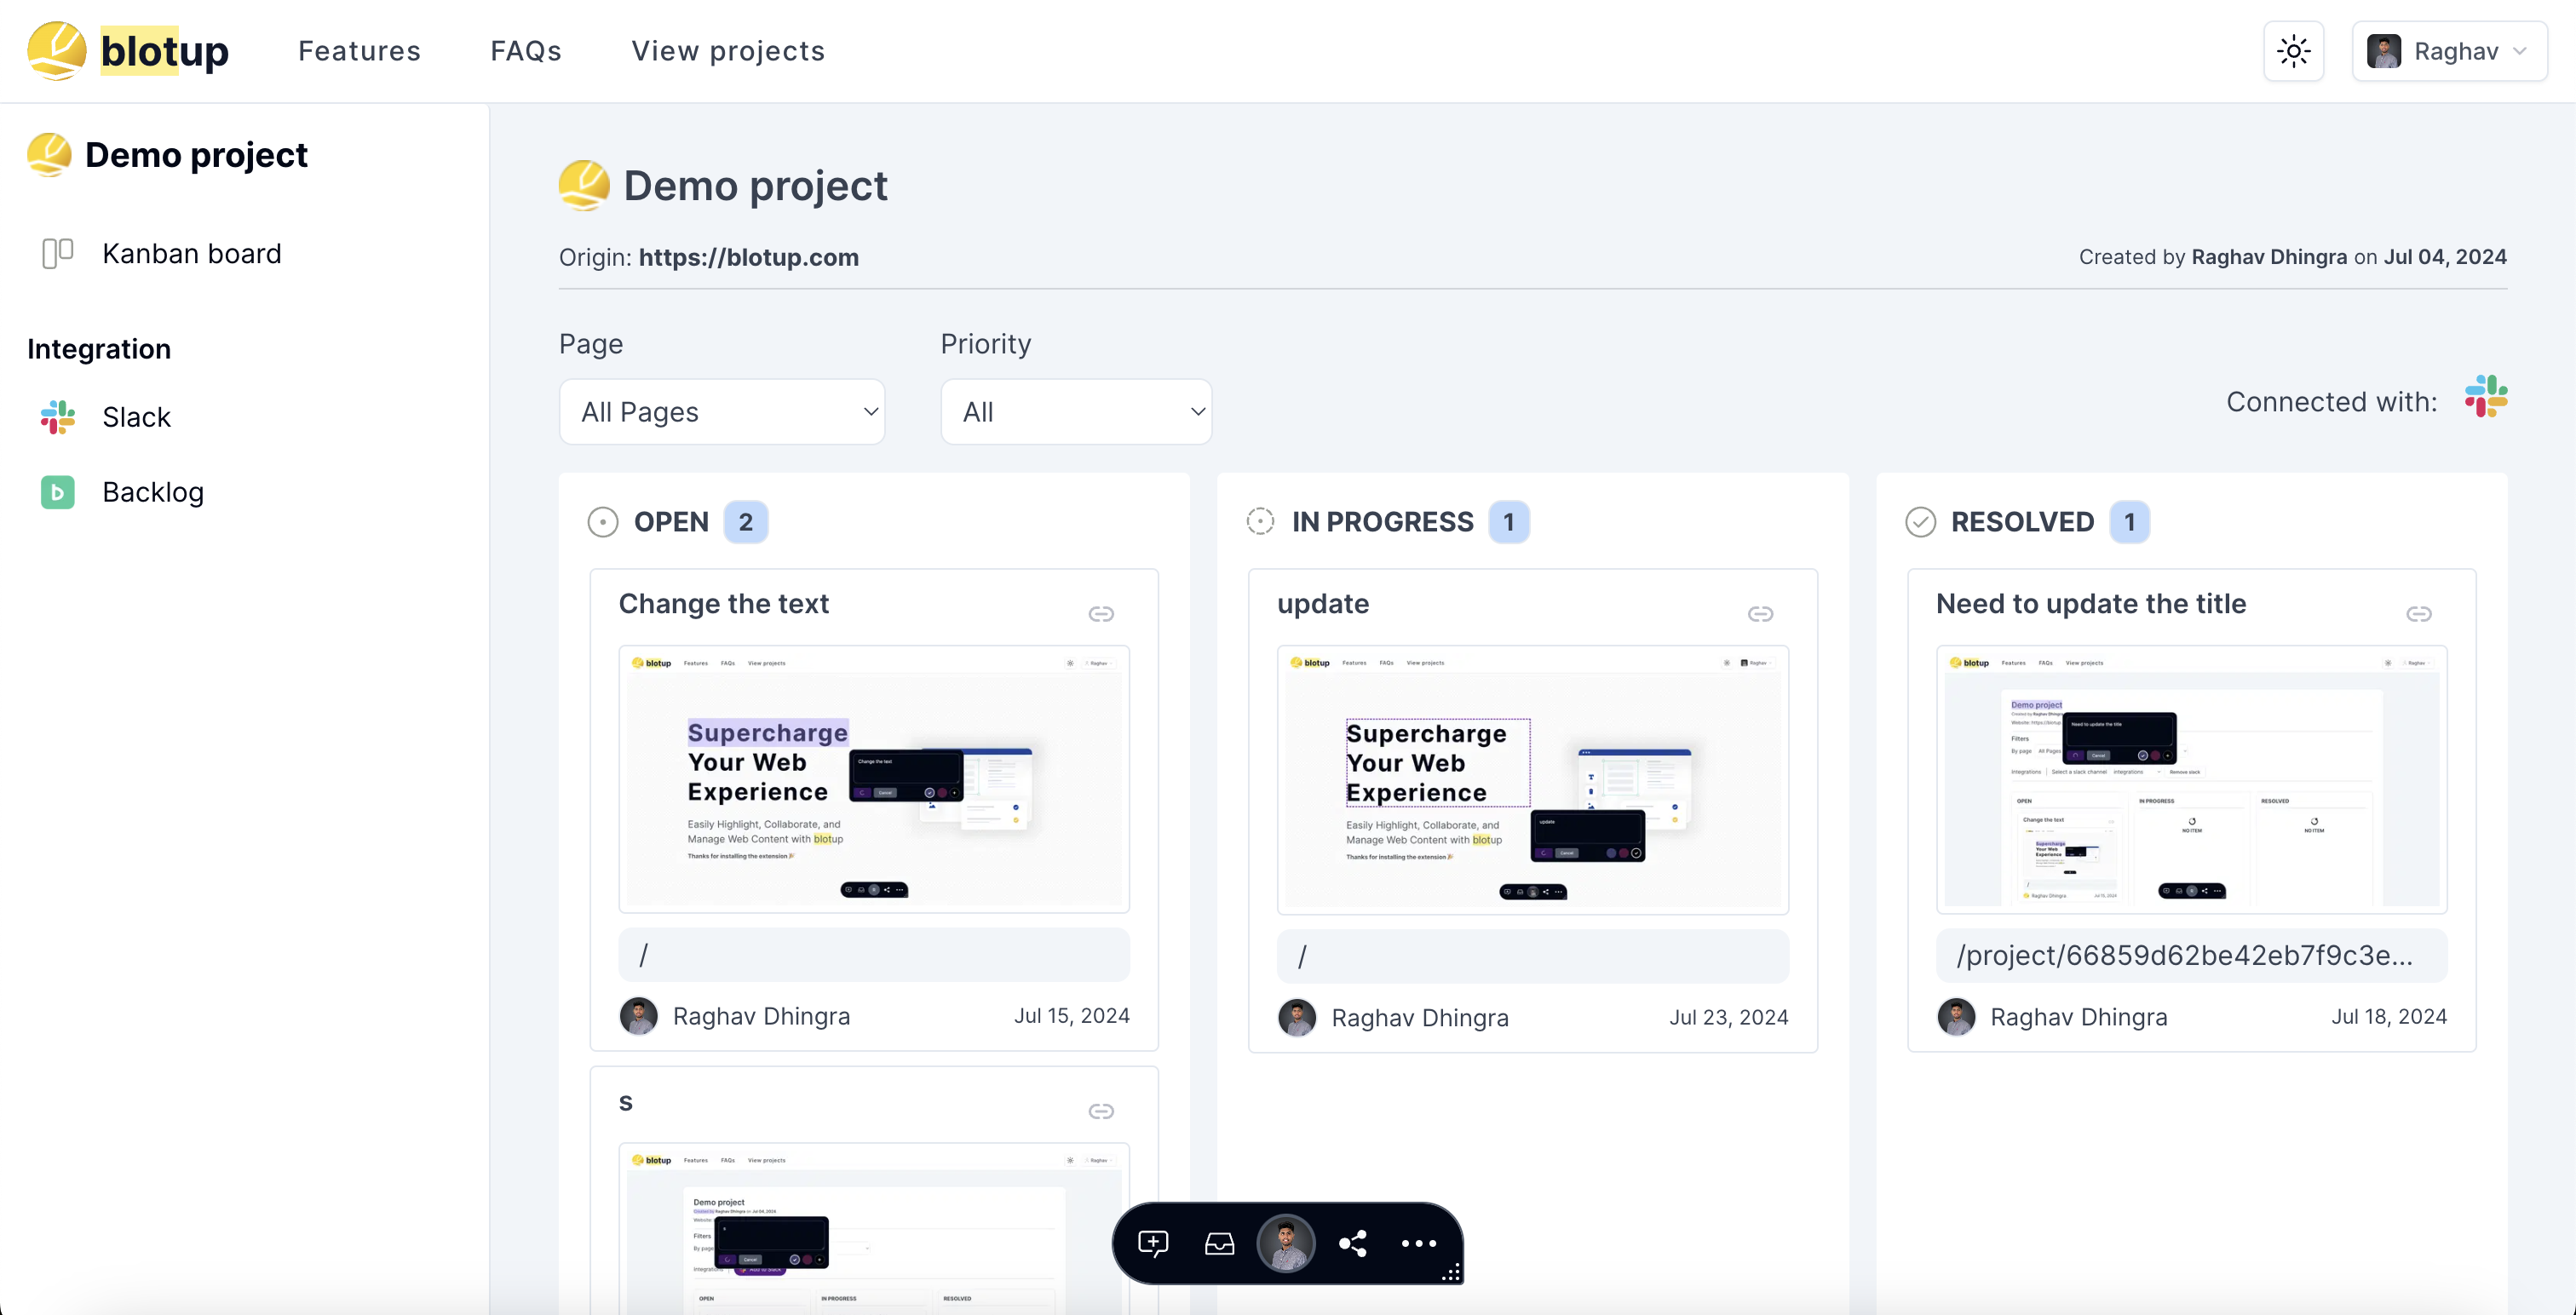The image size is (2576, 1315).
Task: Click the Raghav avatar in the header
Action: click(x=2384, y=51)
